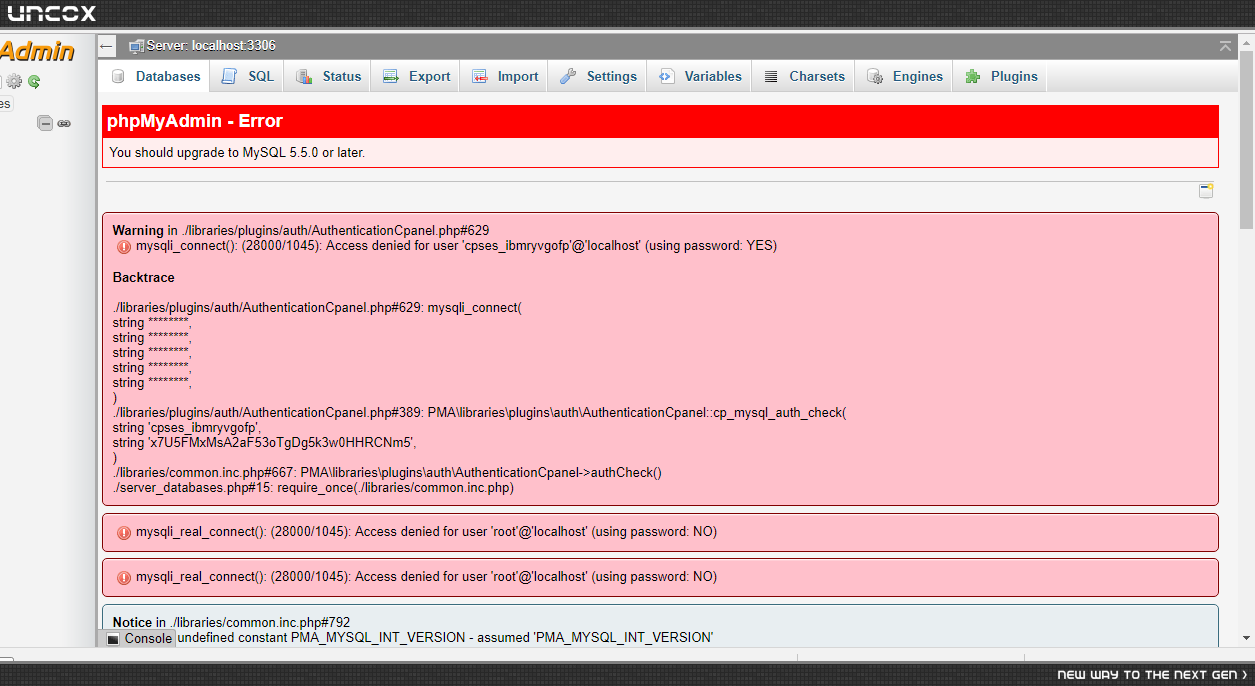
Task: Click Server: localhost:3306 breadcrumb link
Action: coord(211,46)
